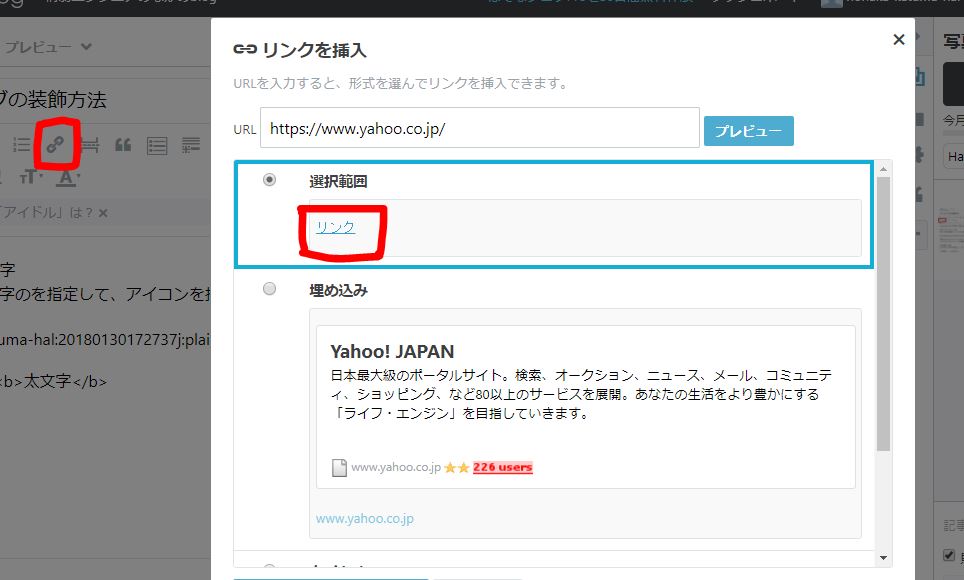
Task: Click the text size (T) formatting icon
Action: (x=27, y=178)
